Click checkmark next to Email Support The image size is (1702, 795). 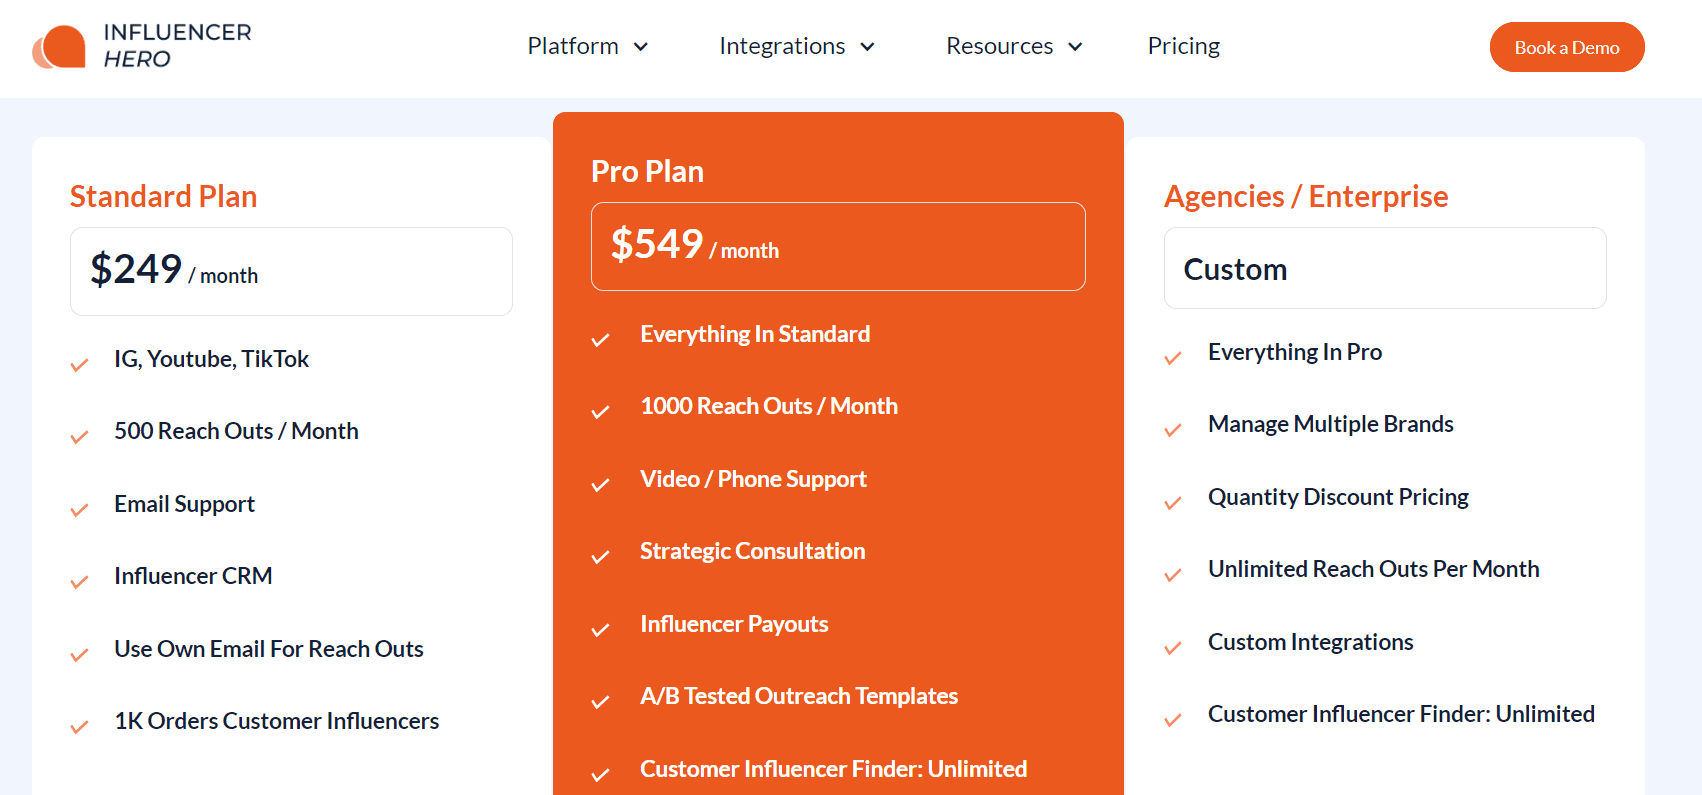tap(80, 510)
